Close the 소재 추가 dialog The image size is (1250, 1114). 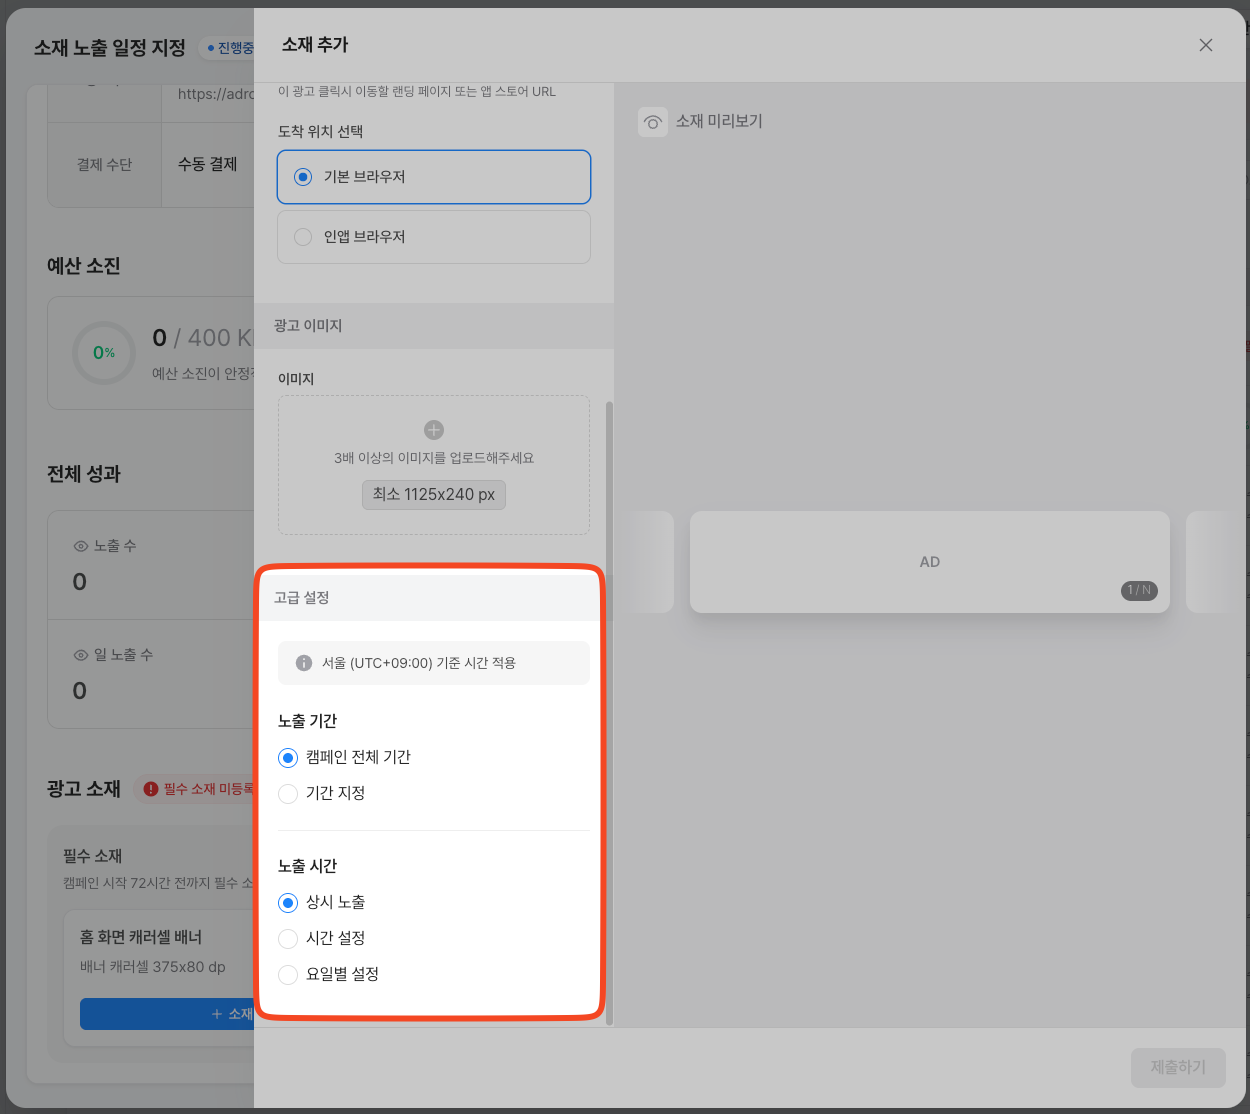click(x=1205, y=45)
